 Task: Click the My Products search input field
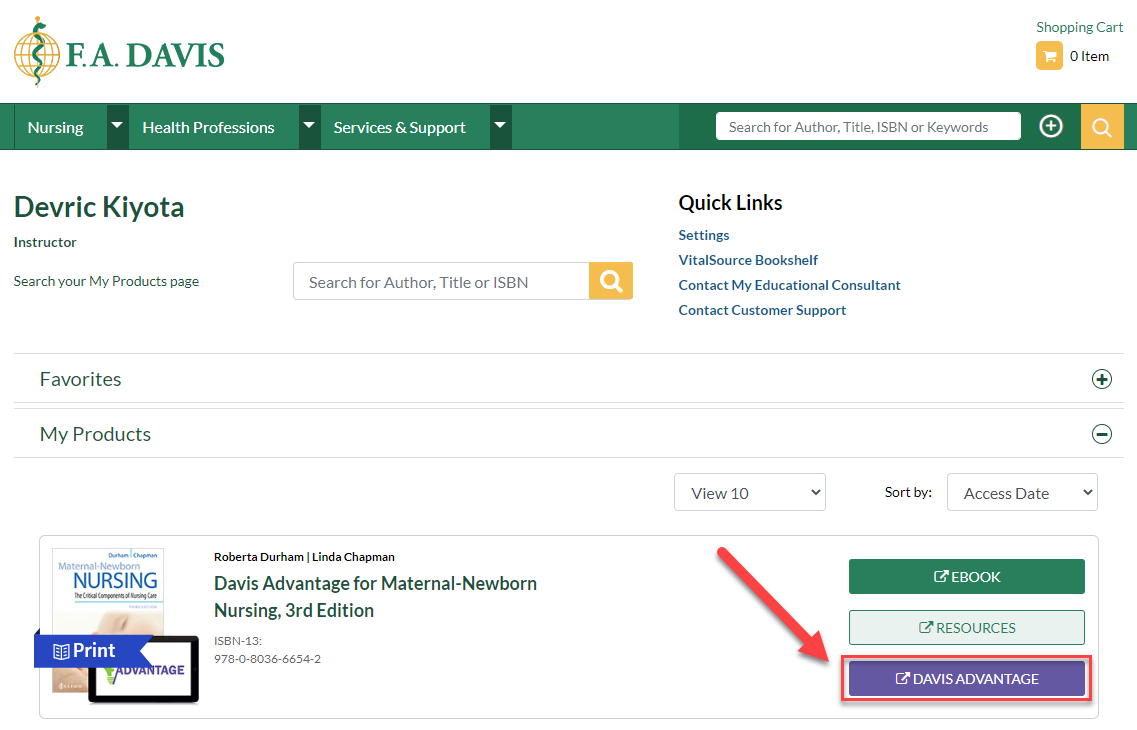[x=441, y=282]
